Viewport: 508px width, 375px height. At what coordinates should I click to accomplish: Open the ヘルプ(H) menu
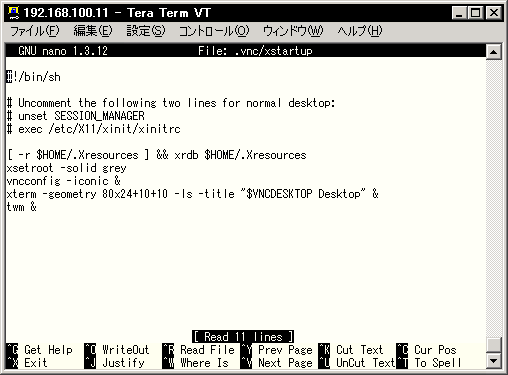(x=360, y=31)
